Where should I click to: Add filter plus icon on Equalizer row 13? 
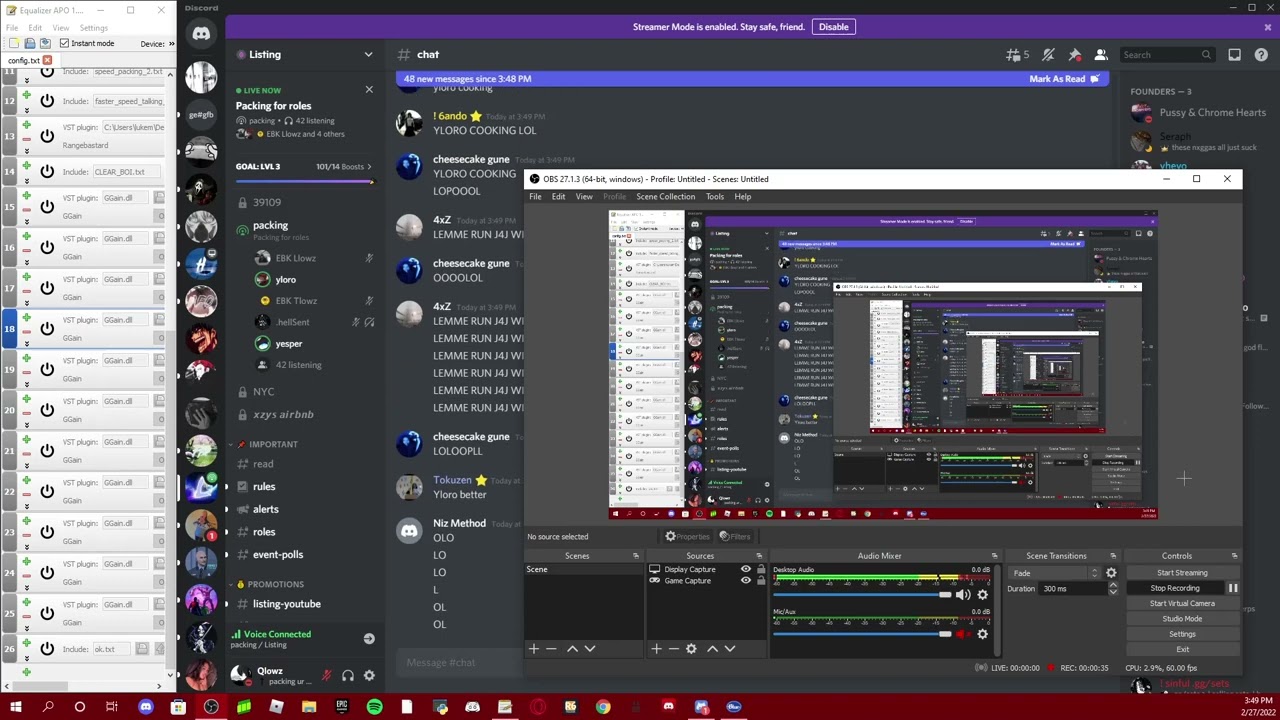[26, 123]
